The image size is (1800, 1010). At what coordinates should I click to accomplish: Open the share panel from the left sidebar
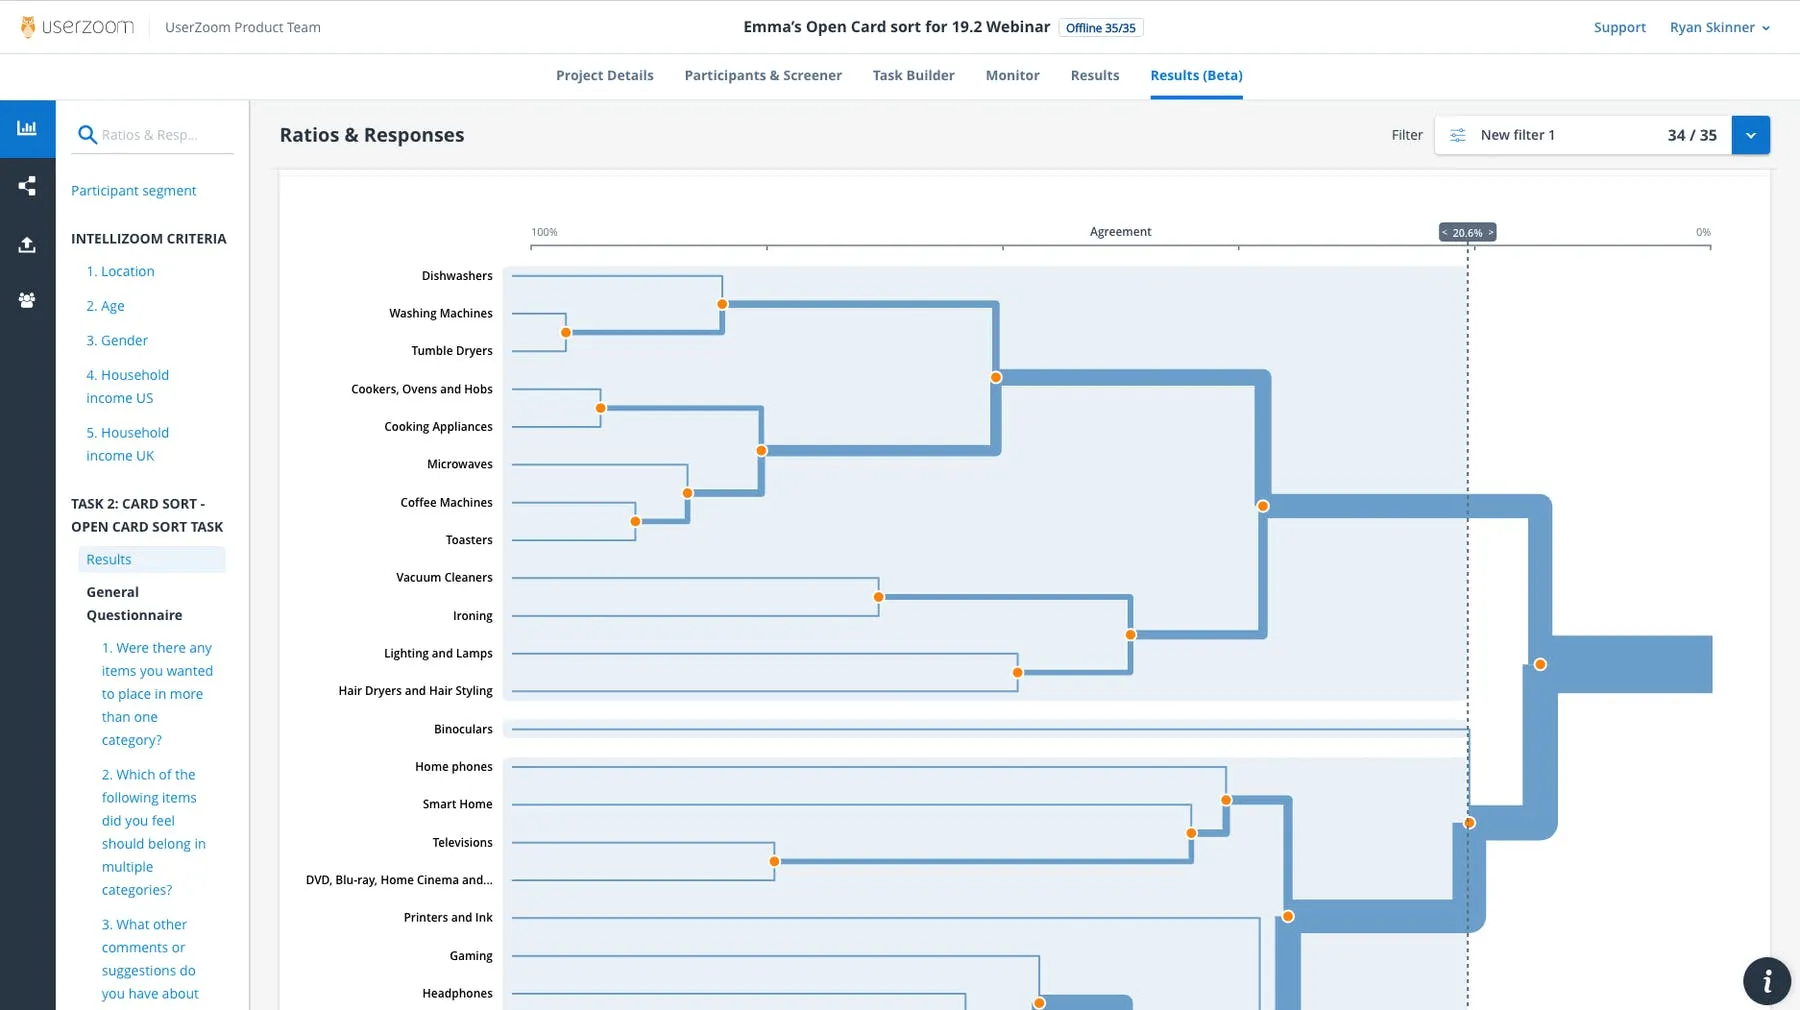click(x=27, y=186)
